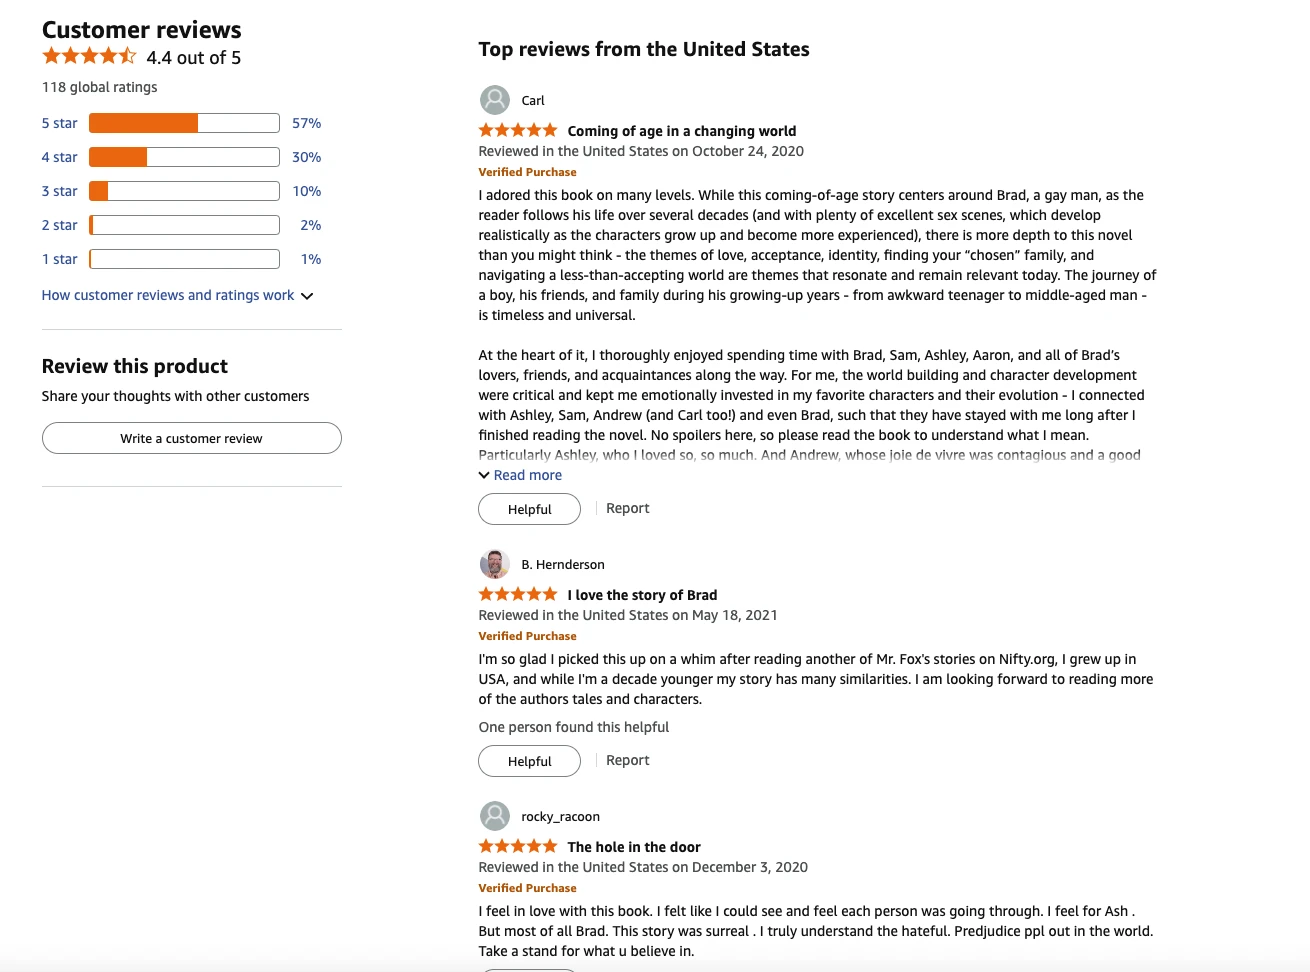Click Carl's profile avatar icon
This screenshot has width=1310, height=972.
(494, 100)
